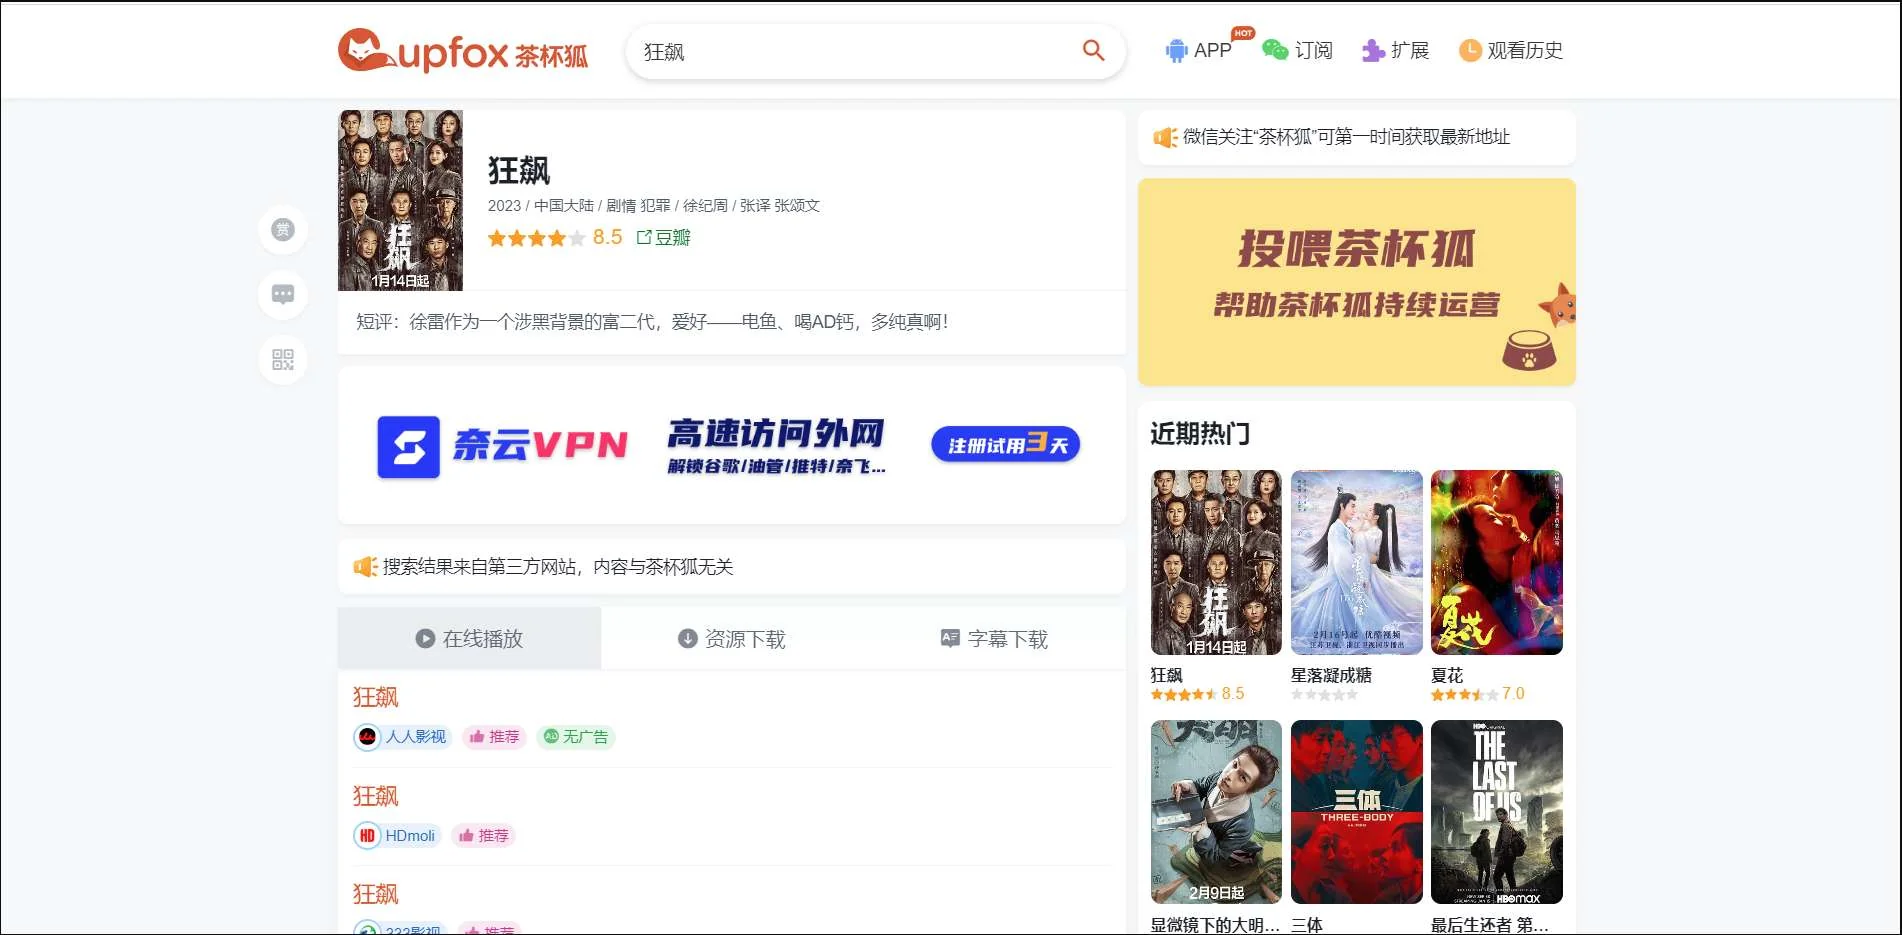Open the 星落凝成糖 poster
Viewport: 1902px width, 935px height.
click(x=1356, y=562)
